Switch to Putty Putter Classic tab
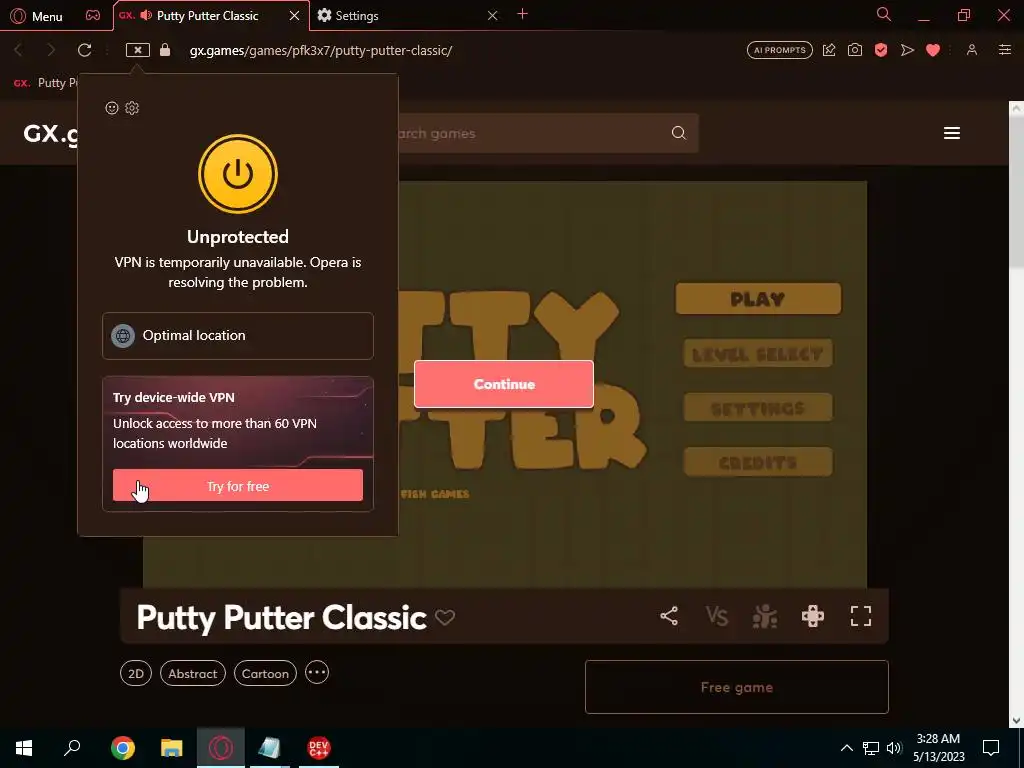 pyautogui.click(x=208, y=16)
